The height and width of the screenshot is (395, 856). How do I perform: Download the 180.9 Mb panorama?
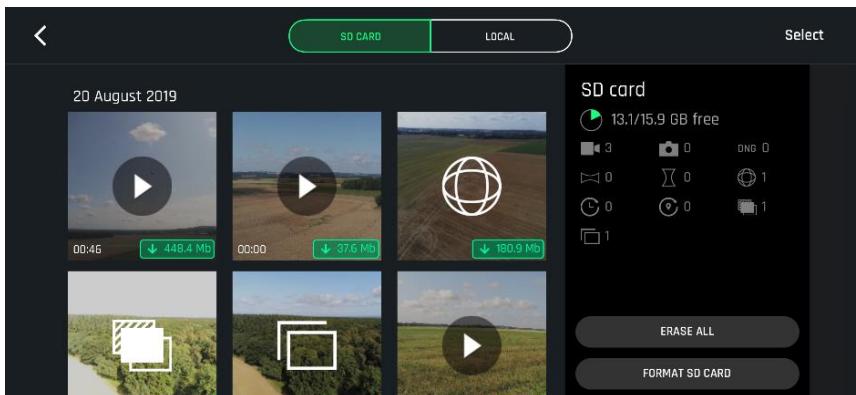(508, 249)
